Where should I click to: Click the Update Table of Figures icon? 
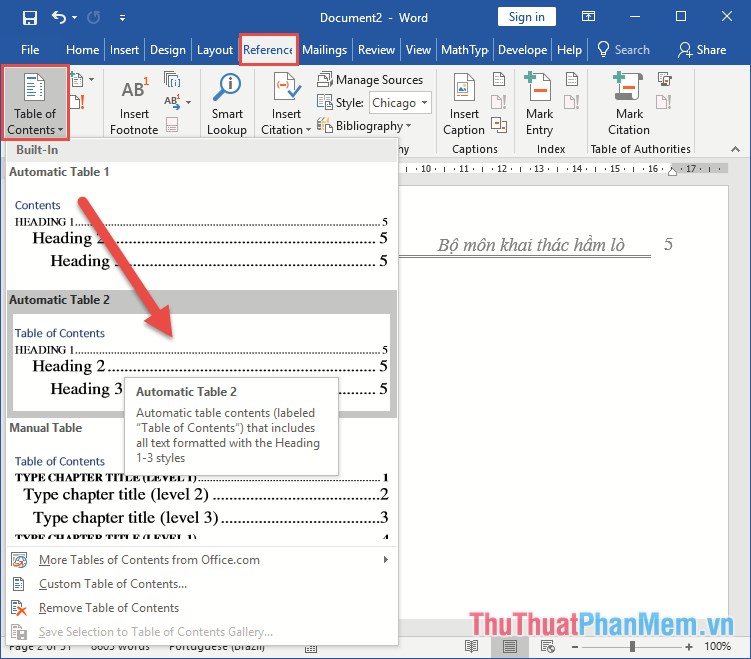point(499,102)
